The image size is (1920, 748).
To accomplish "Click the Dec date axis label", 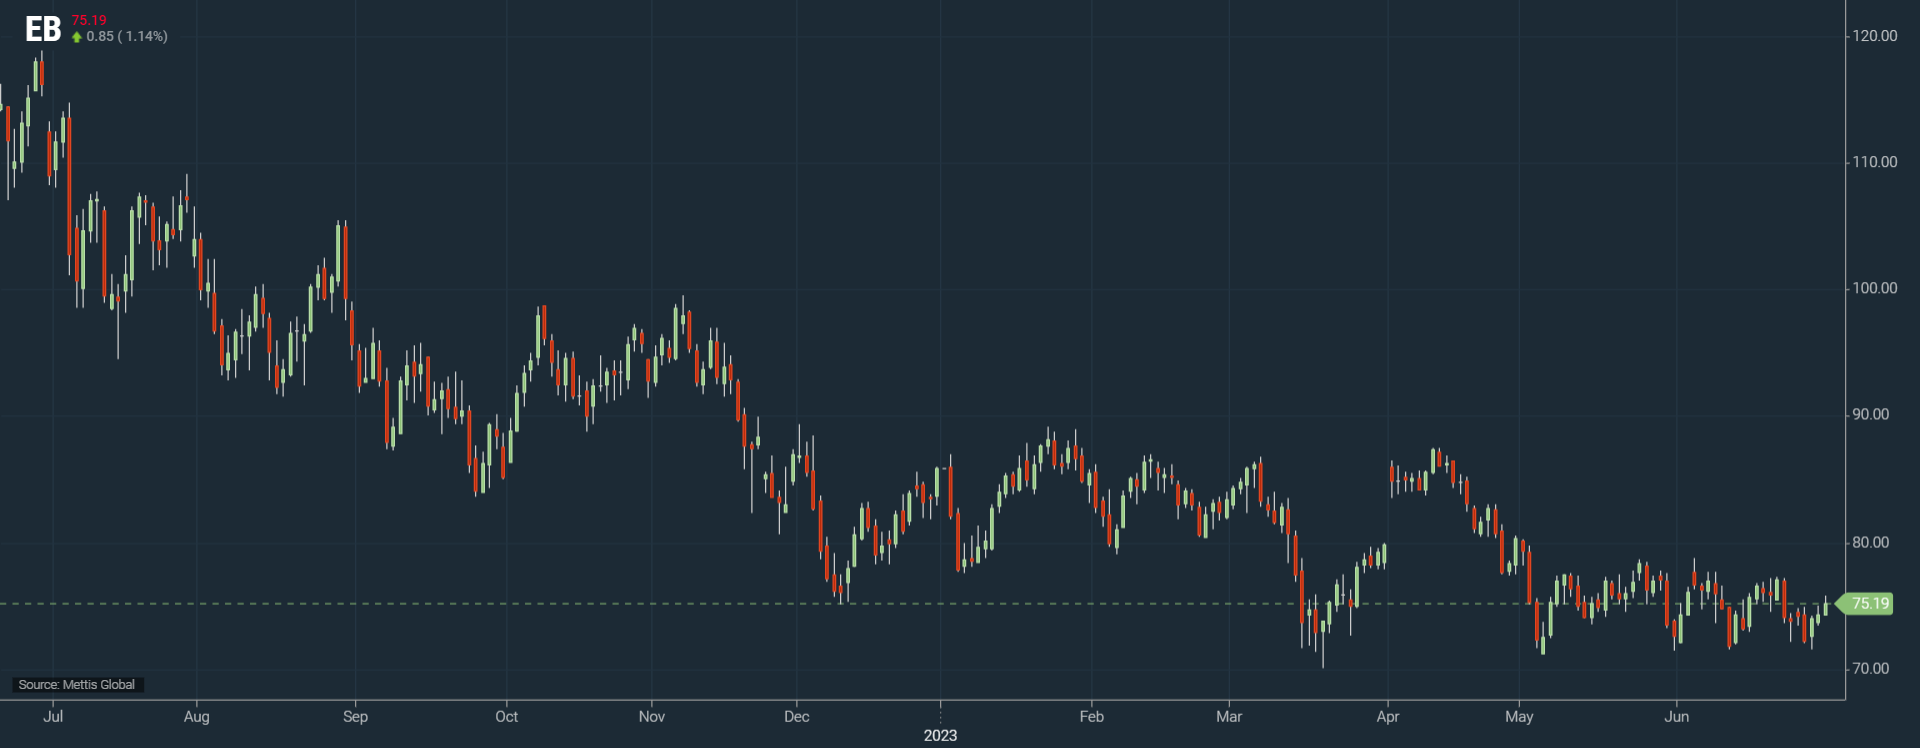I will [x=797, y=716].
